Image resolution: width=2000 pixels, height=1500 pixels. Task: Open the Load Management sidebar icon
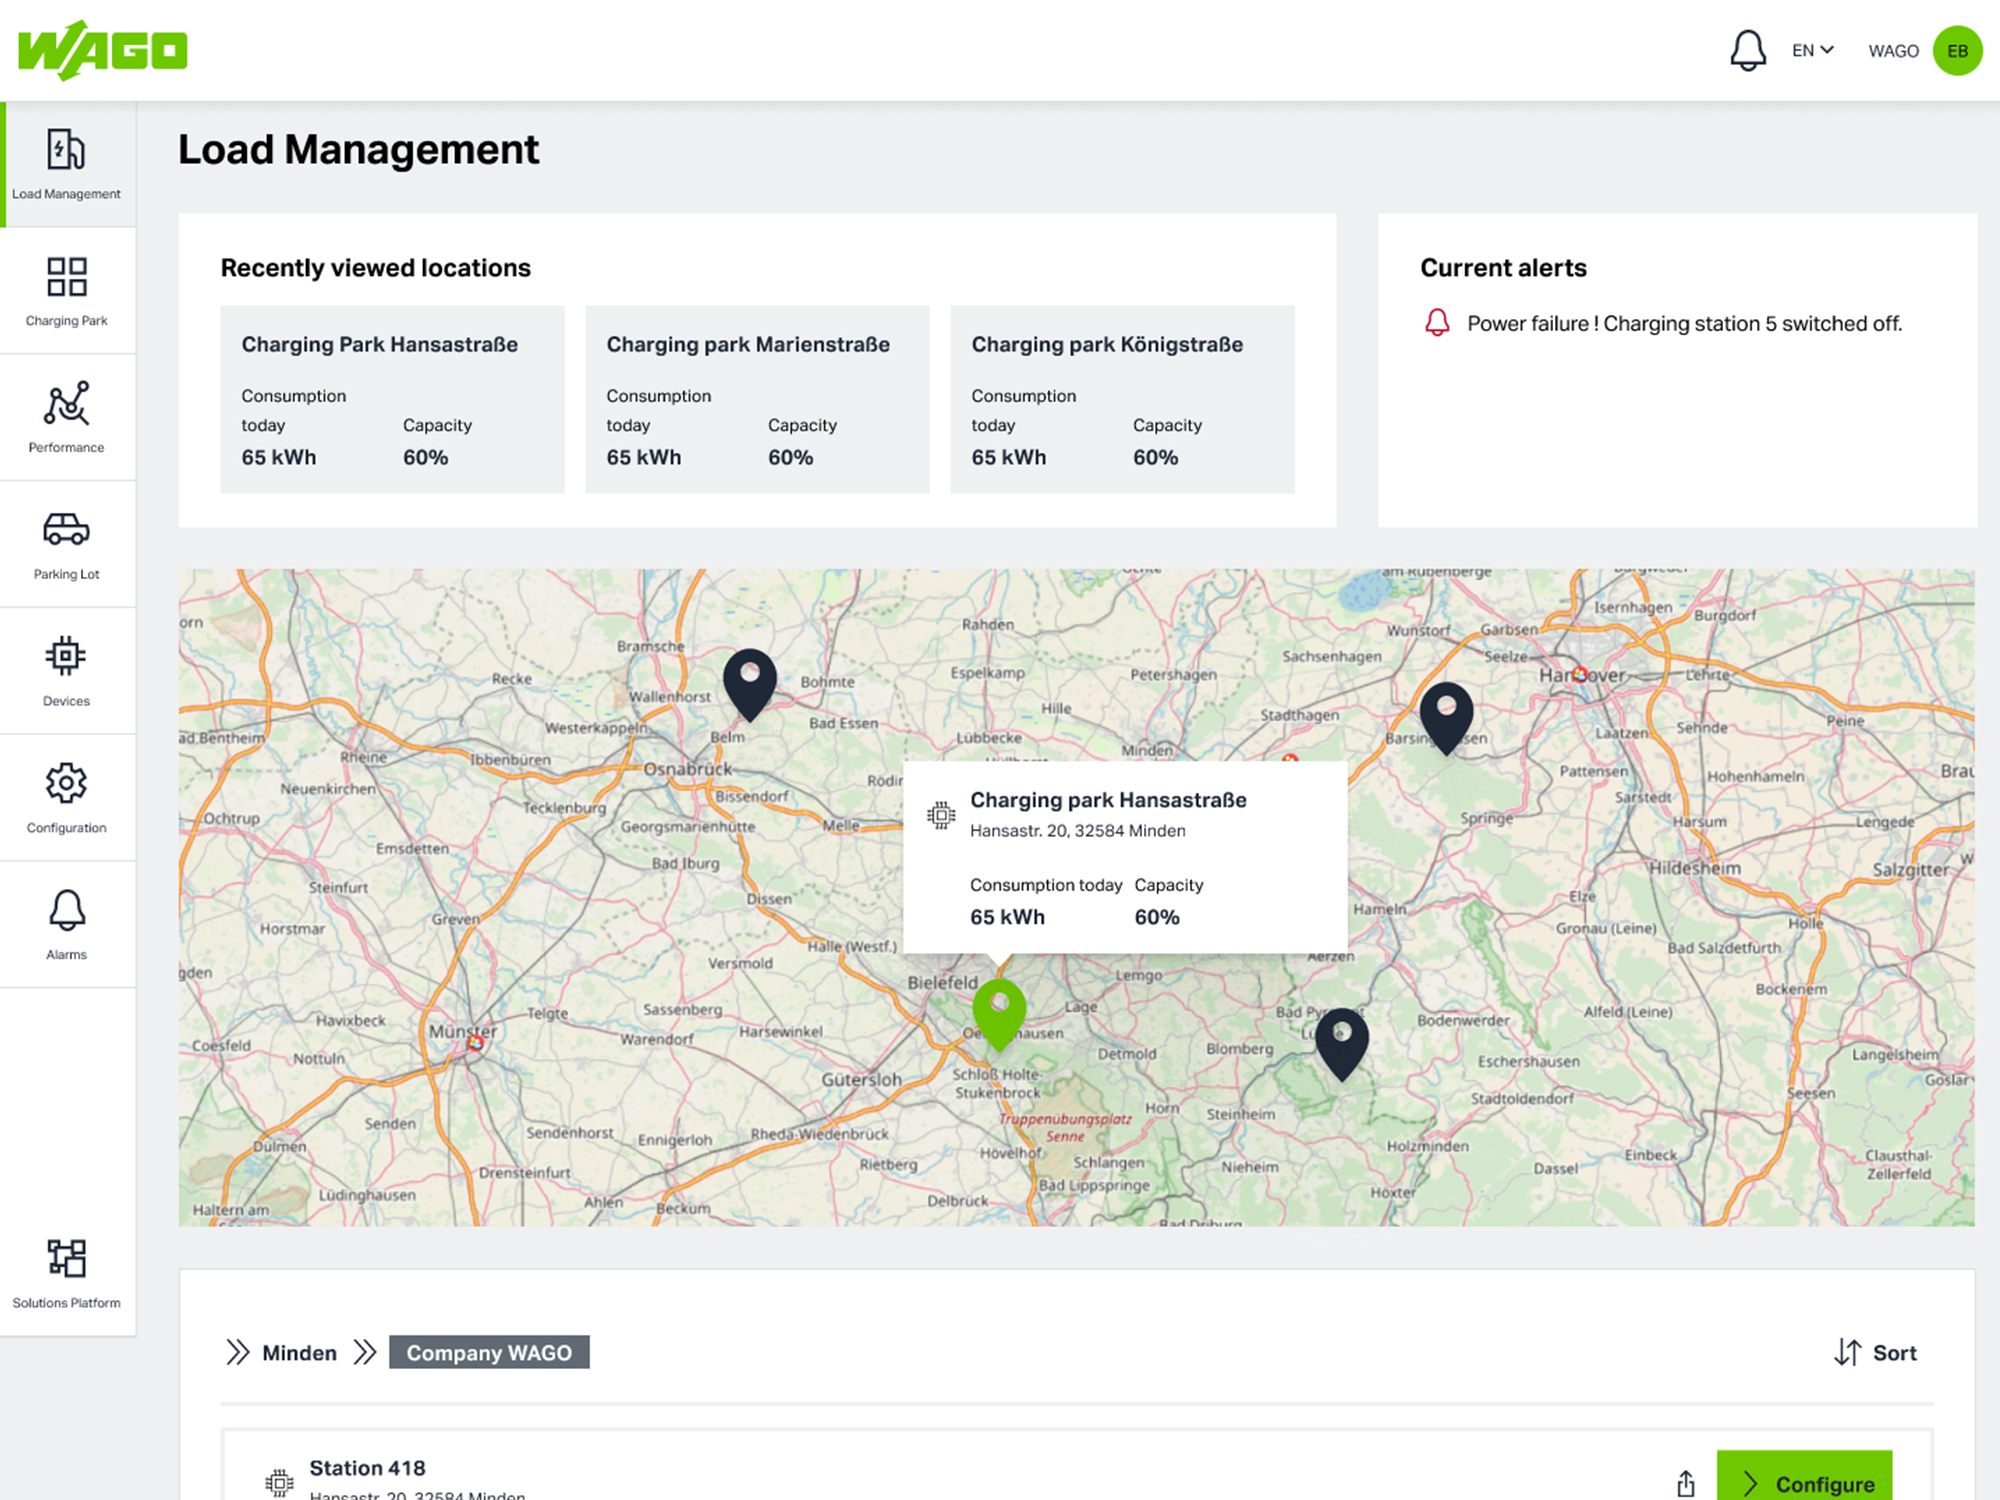click(66, 150)
